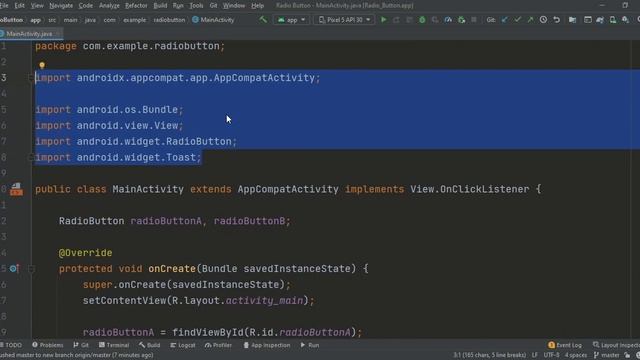
Task: Click the '4 spaces' indent setting
Action: [576, 355]
